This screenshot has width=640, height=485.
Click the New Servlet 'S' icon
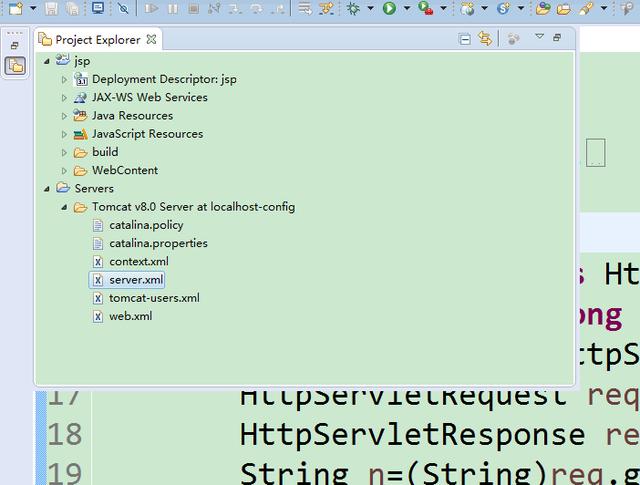pos(504,8)
